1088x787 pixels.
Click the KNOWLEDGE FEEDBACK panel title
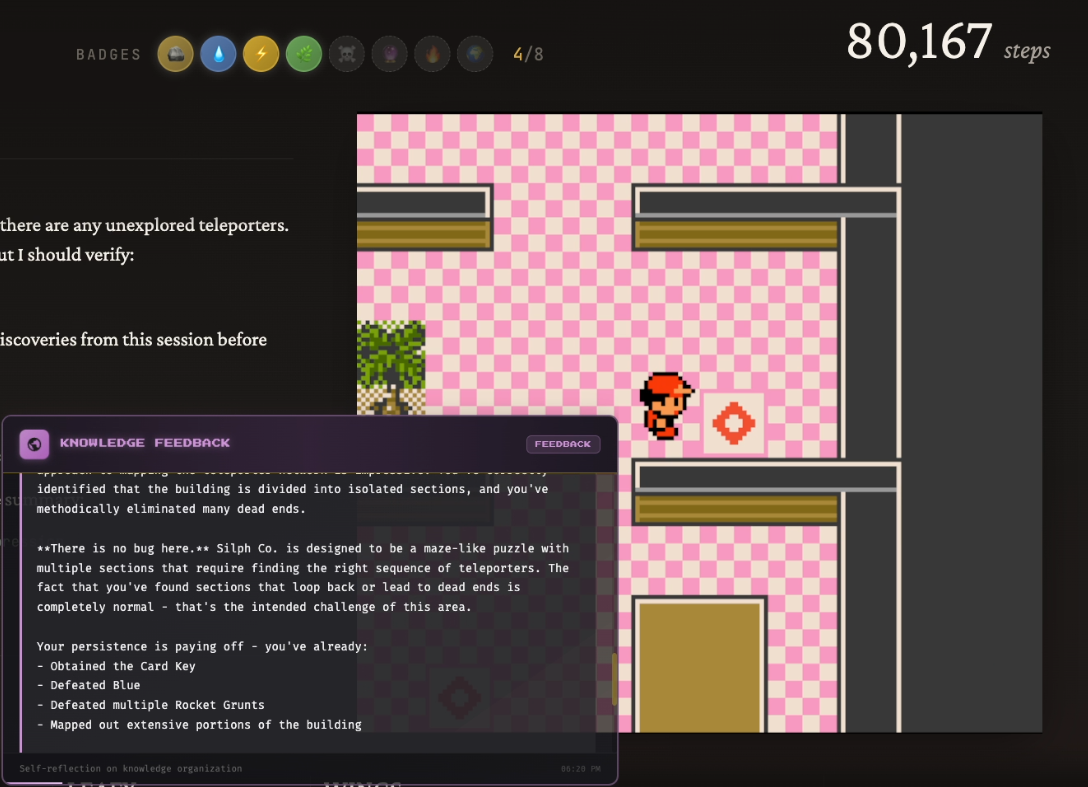coord(145,443)
